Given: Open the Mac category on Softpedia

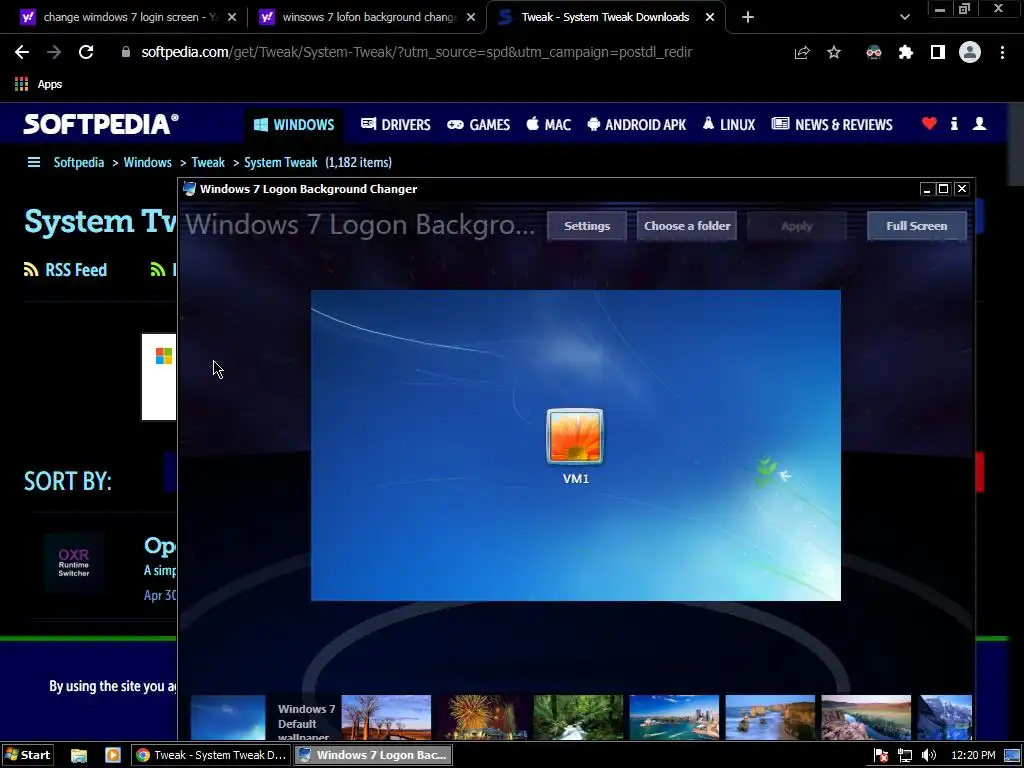Looking at the screenshot, I should 549,125.
